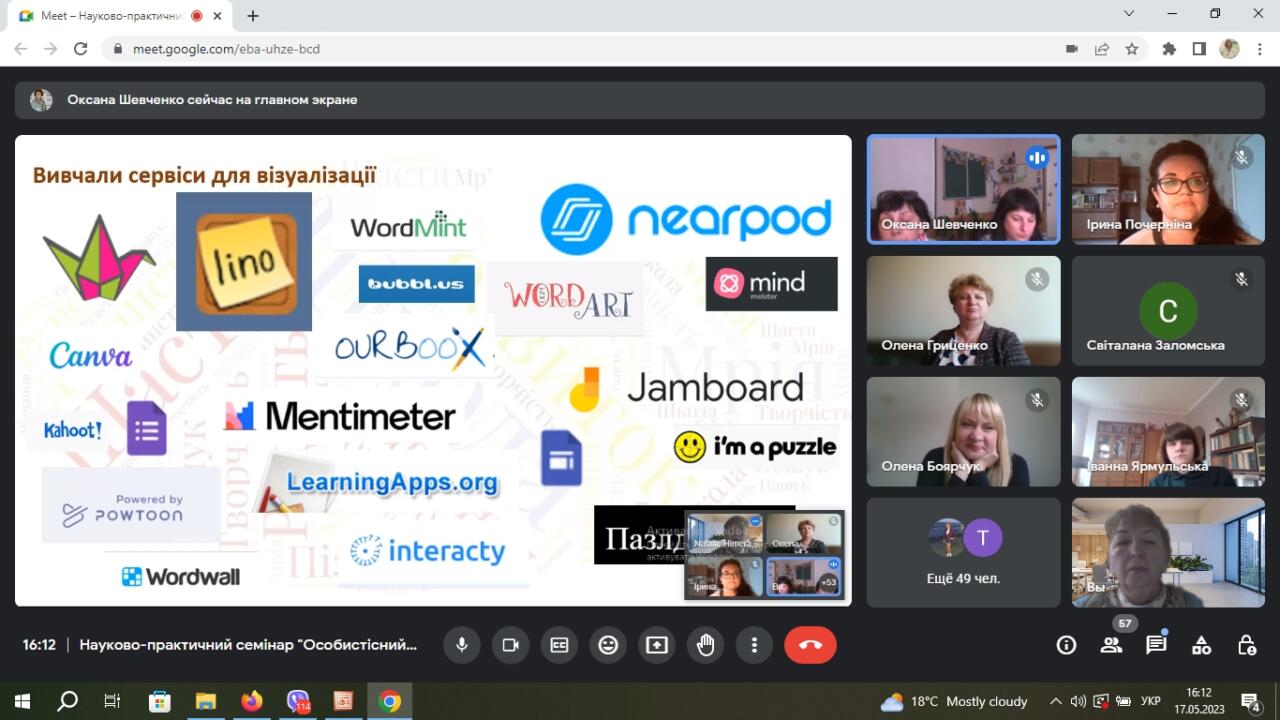The image size is (1280, 720).
Task: Open Windows notification center
Action: pyautogui.click(x=1250, y=701)
